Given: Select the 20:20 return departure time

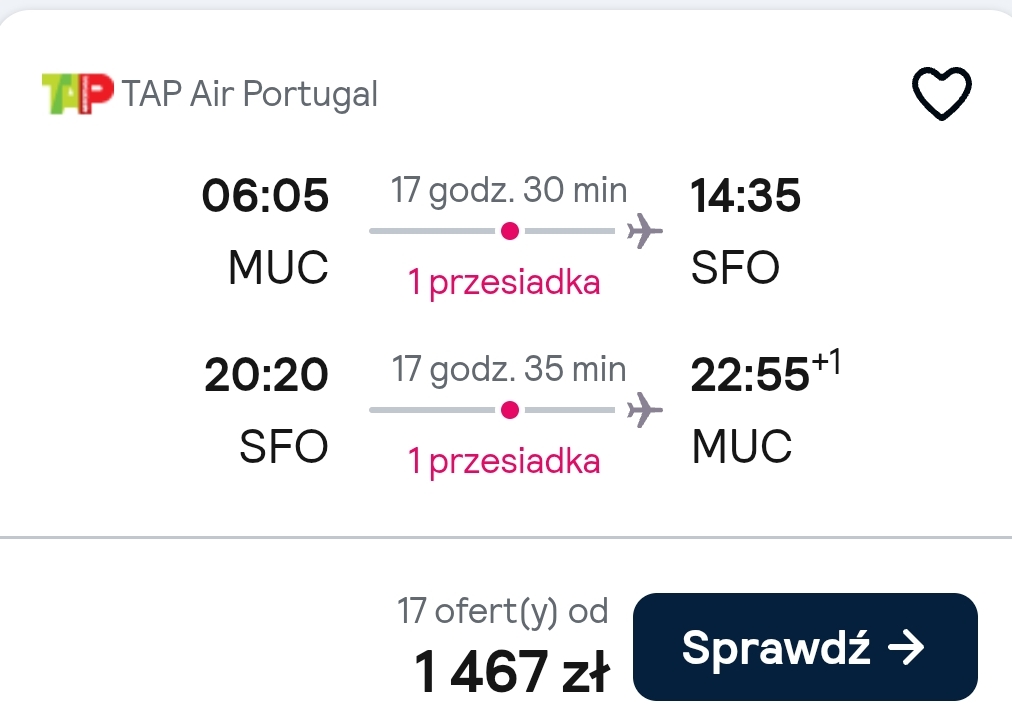Looking at the screenshot, I should click(x=266, y=374).
